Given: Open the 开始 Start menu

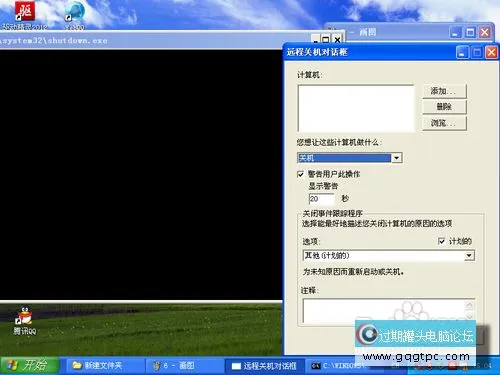Looking at the screenshot, I should (30, 365).
